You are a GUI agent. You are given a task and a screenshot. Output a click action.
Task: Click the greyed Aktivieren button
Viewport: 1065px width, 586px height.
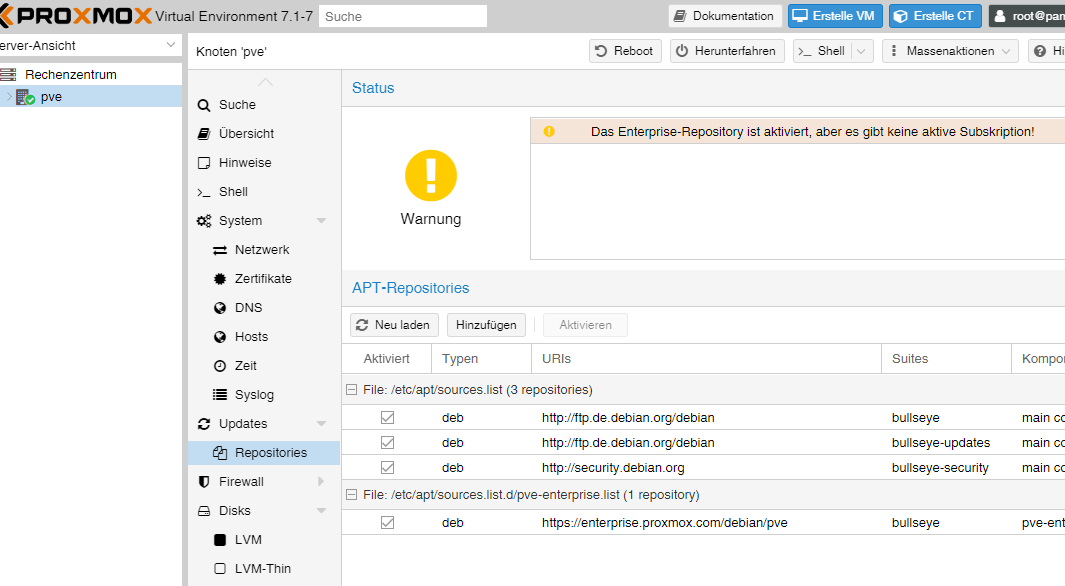point(585,325)
